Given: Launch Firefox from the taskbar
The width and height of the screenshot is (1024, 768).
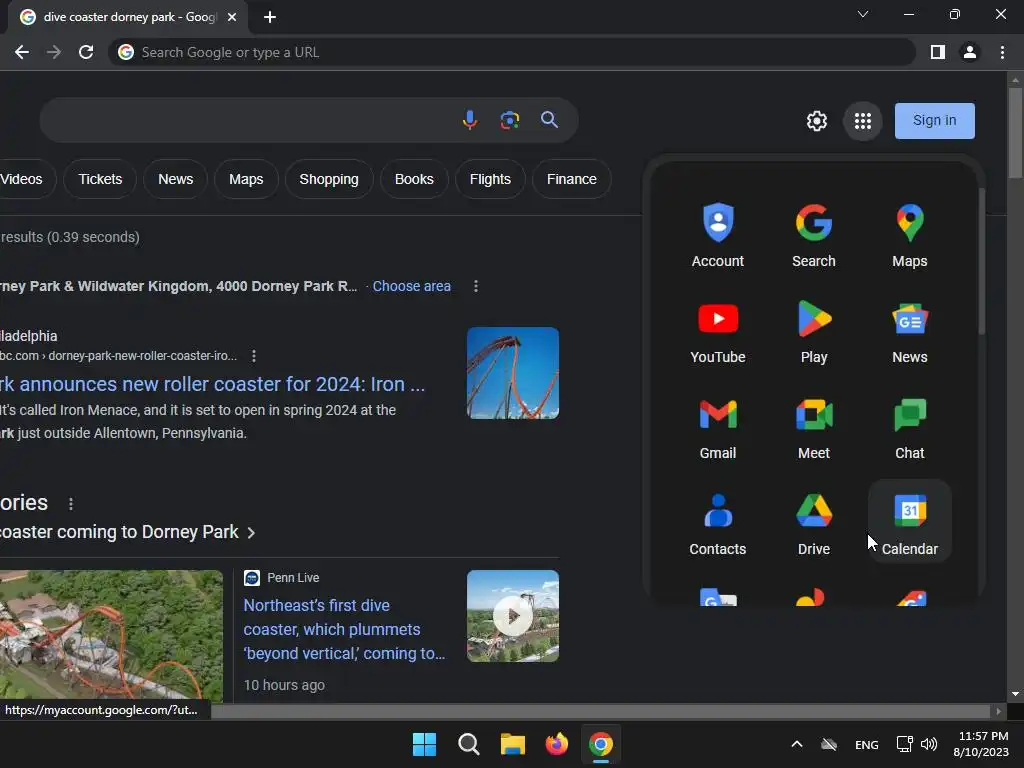Looking at the screenshot, I should (556, 744).
